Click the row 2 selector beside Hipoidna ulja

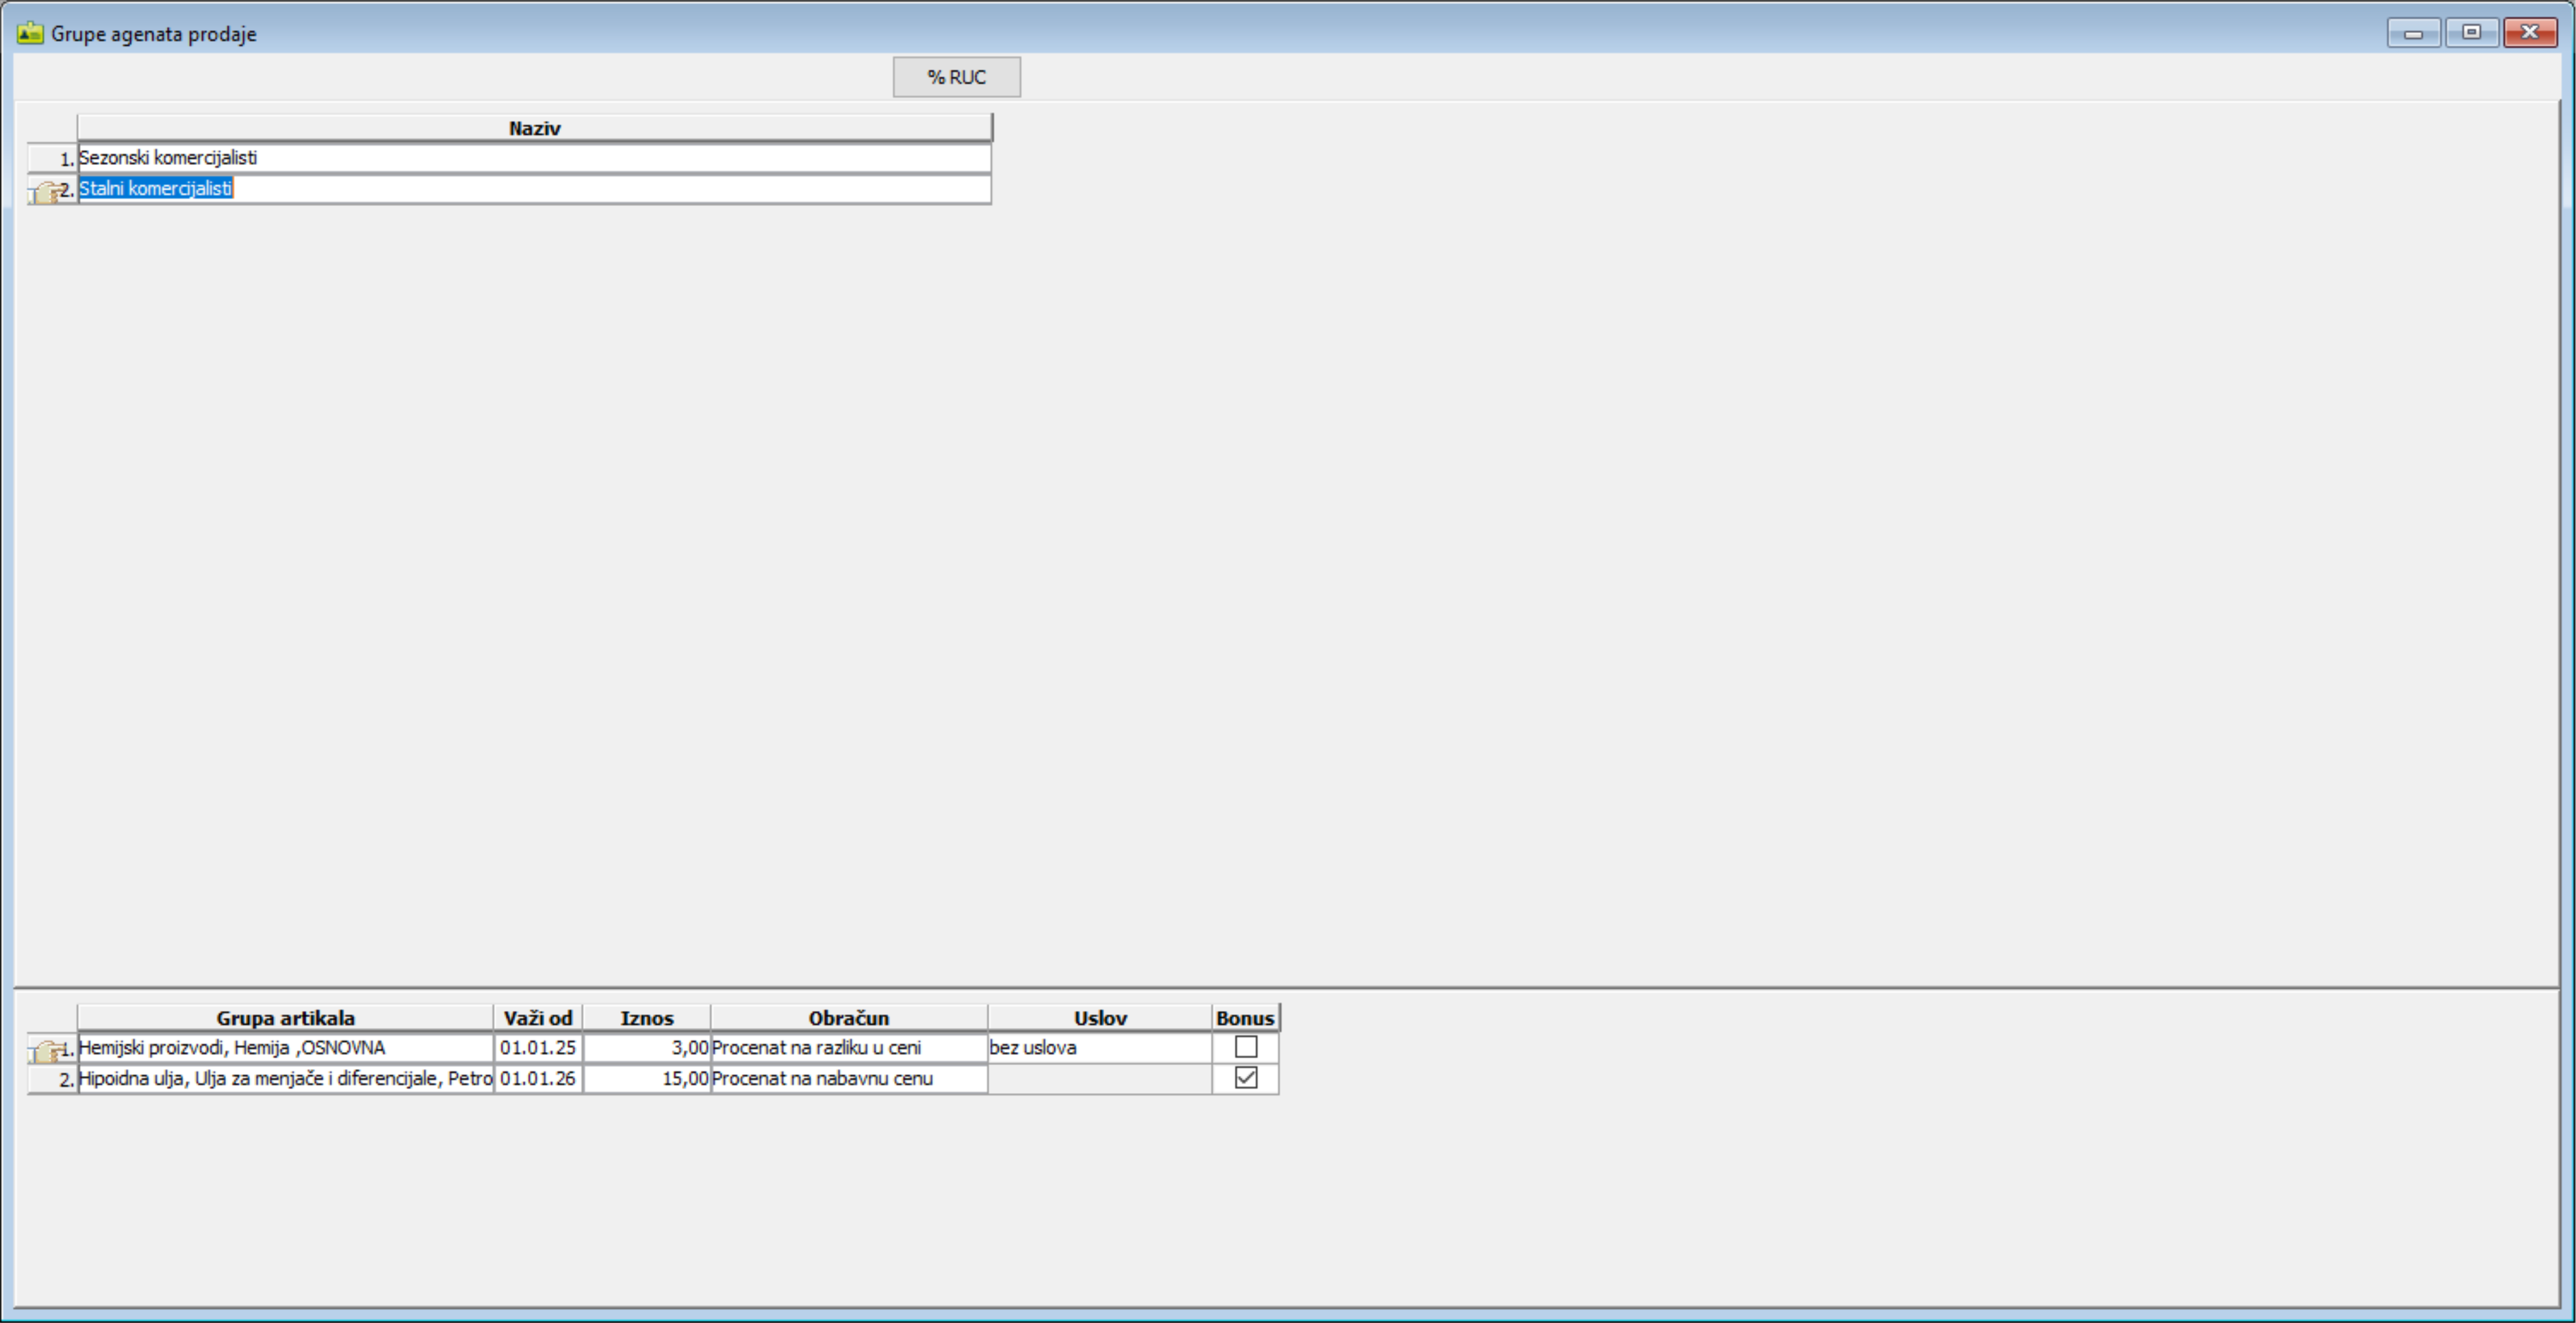[x=52, y=1080]
